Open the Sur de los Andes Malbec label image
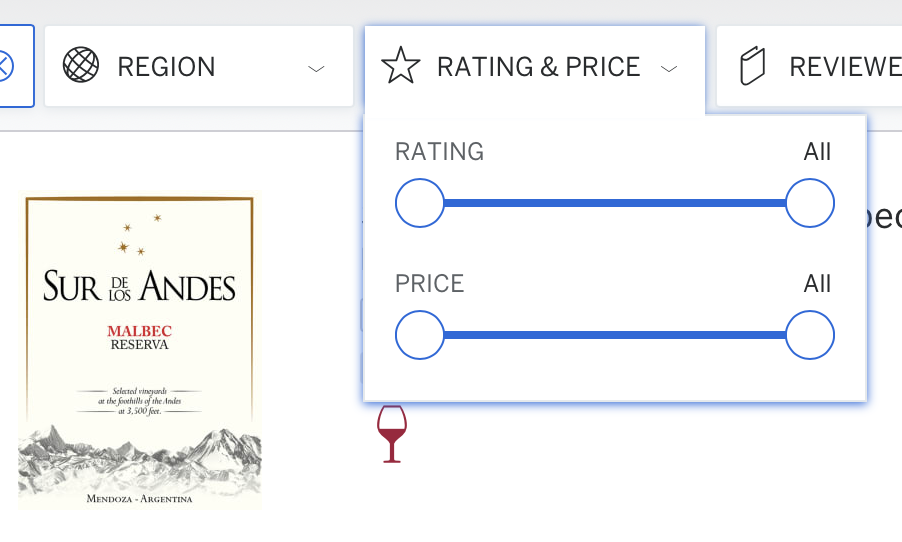Screen dimensions: 902x542 click(140, 352)
